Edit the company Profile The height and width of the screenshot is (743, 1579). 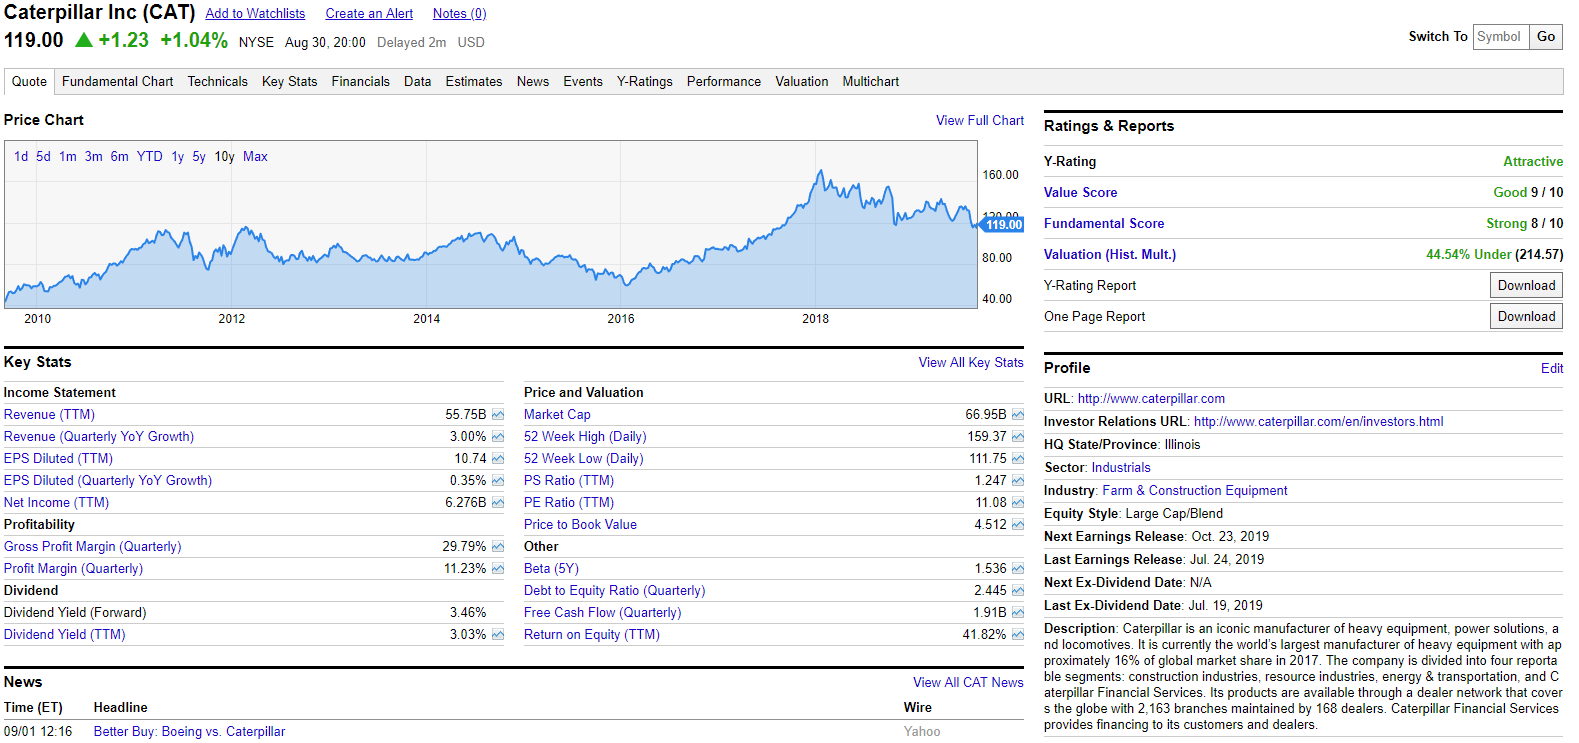pyautogui.click(x=1552, y=368)
